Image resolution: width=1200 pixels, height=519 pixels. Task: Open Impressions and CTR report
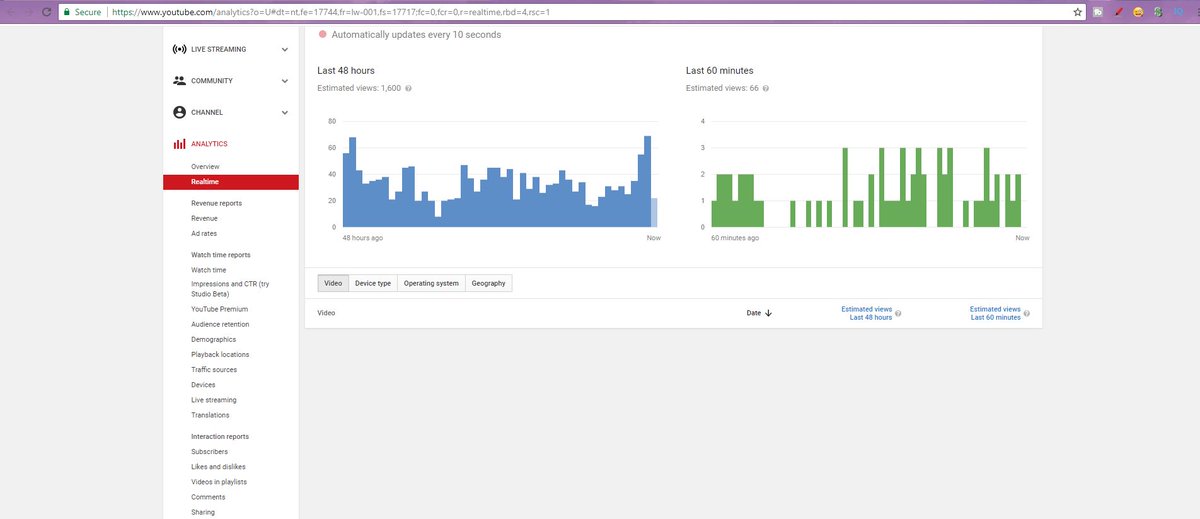[x=230, y=289]
